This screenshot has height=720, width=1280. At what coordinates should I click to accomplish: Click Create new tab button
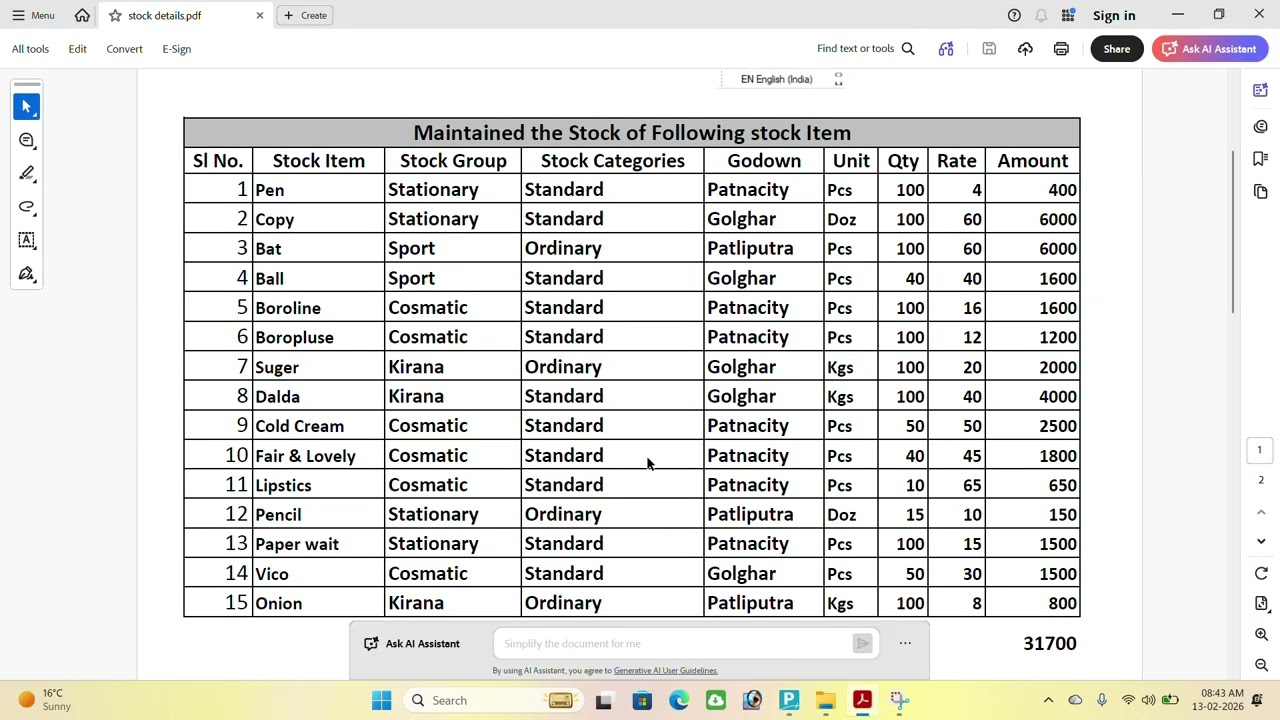pos(305,15)
